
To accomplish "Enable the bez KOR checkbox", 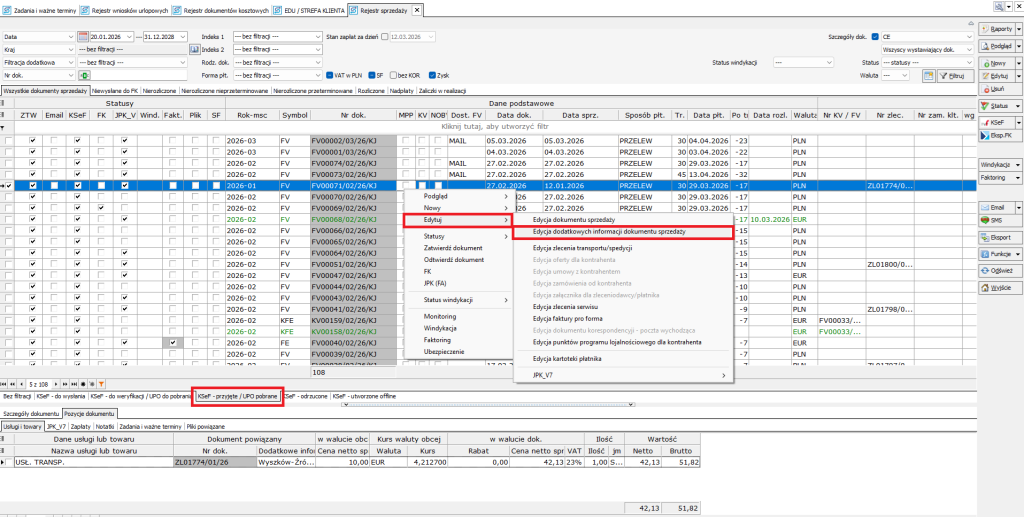I will pyautogui.click(x=392, y=75).
